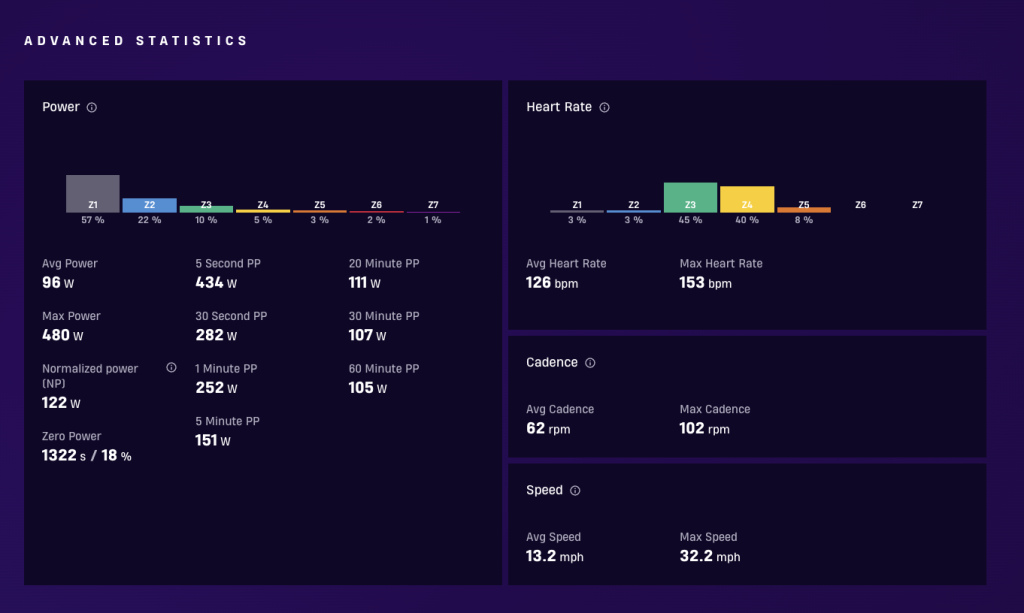
Task: Click the Max Heart Rate label
Action: pos(721,264)
